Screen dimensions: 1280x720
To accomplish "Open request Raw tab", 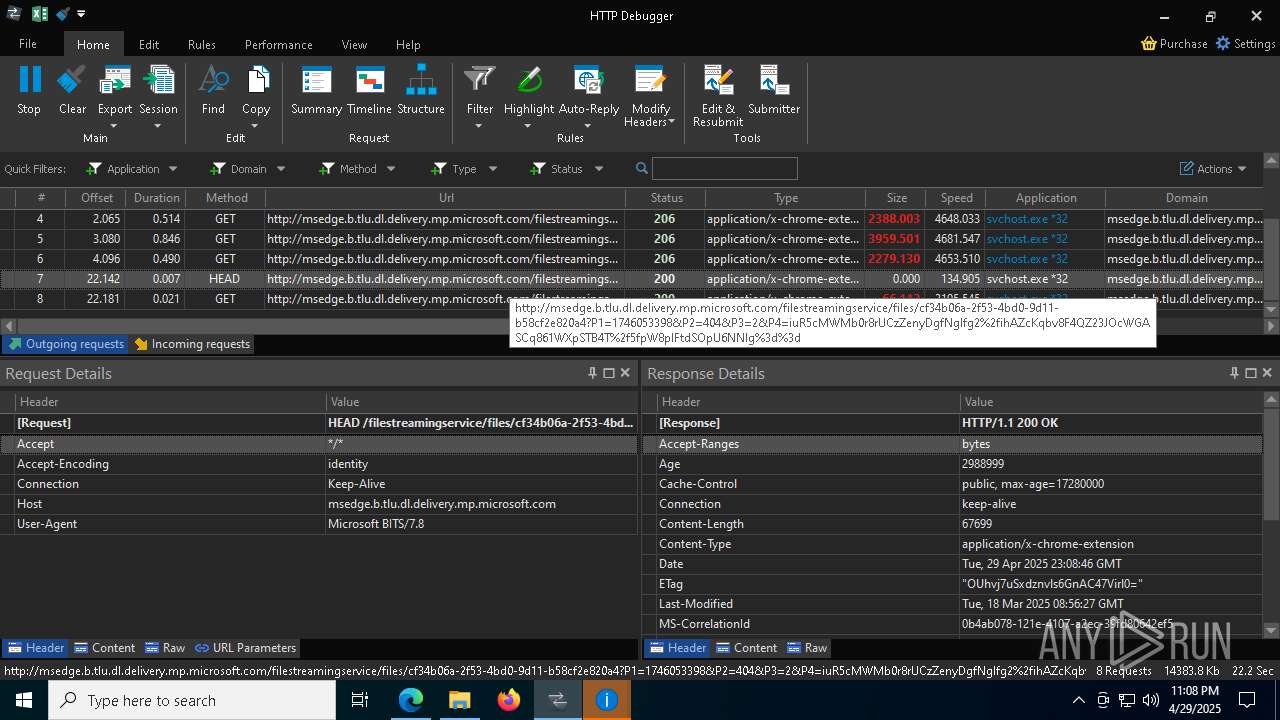I will click(x=165, y=648).
